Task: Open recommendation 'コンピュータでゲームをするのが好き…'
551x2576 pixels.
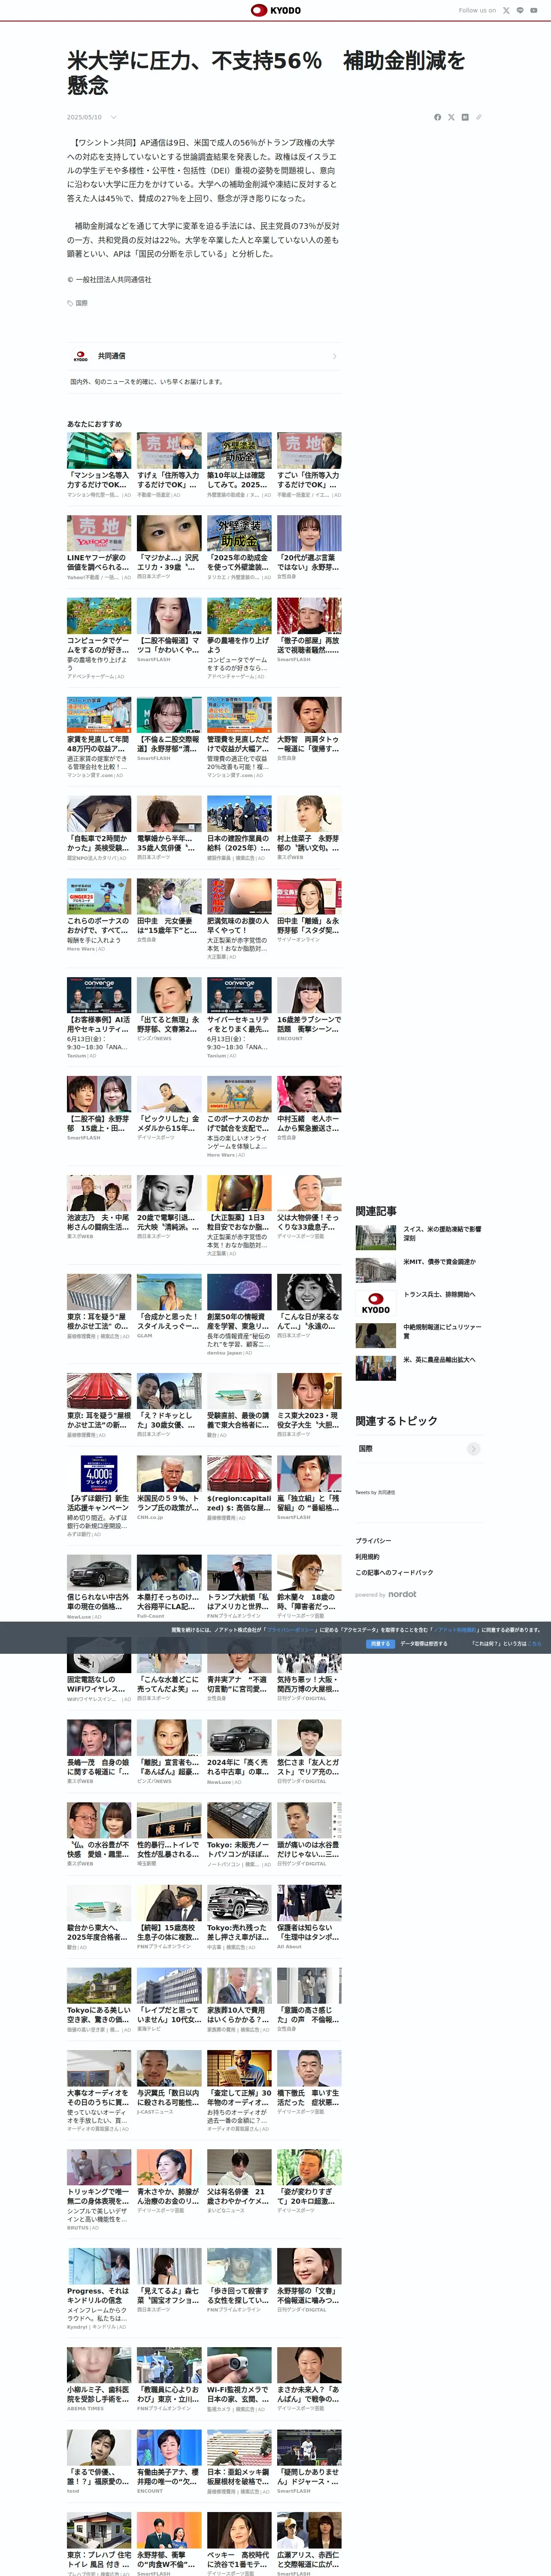Action: (x=99, y=638)
